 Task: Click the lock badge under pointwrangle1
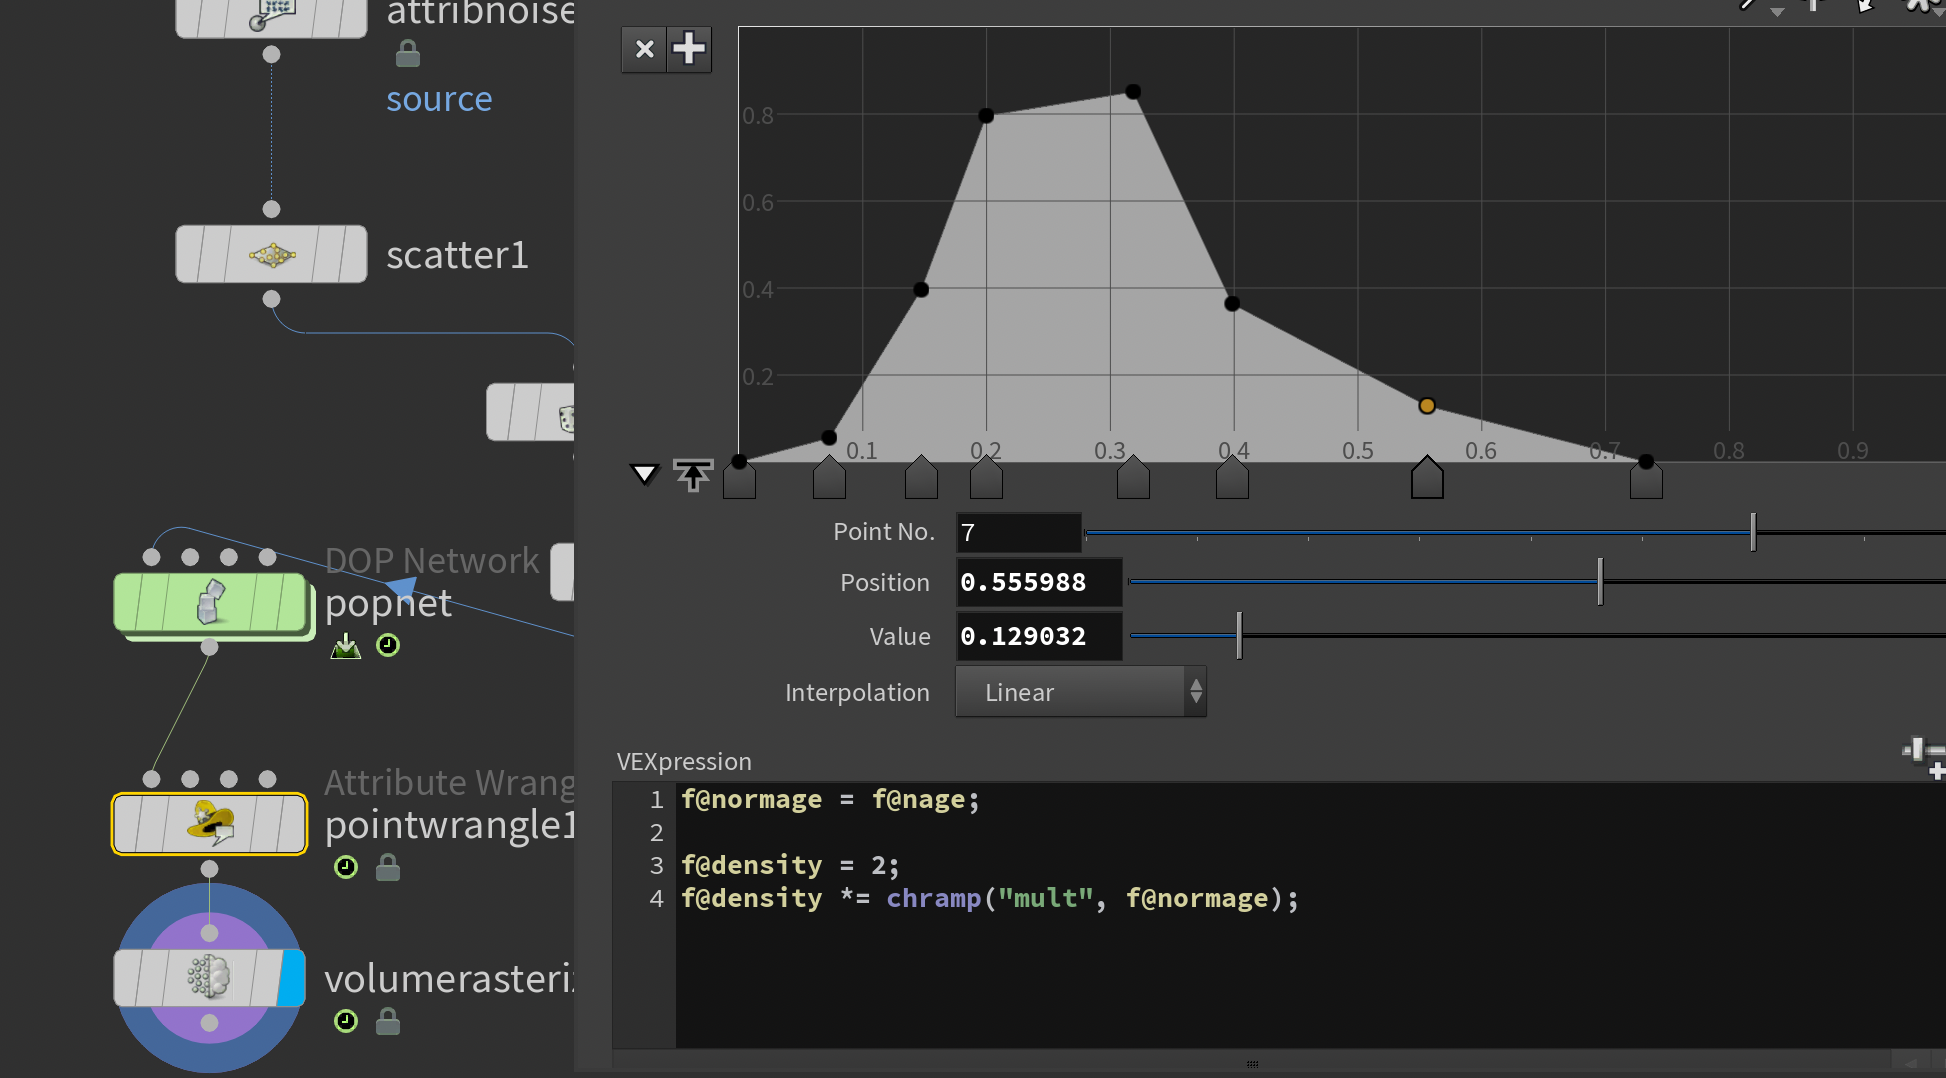pyautogui.click(x=388, y=868)
